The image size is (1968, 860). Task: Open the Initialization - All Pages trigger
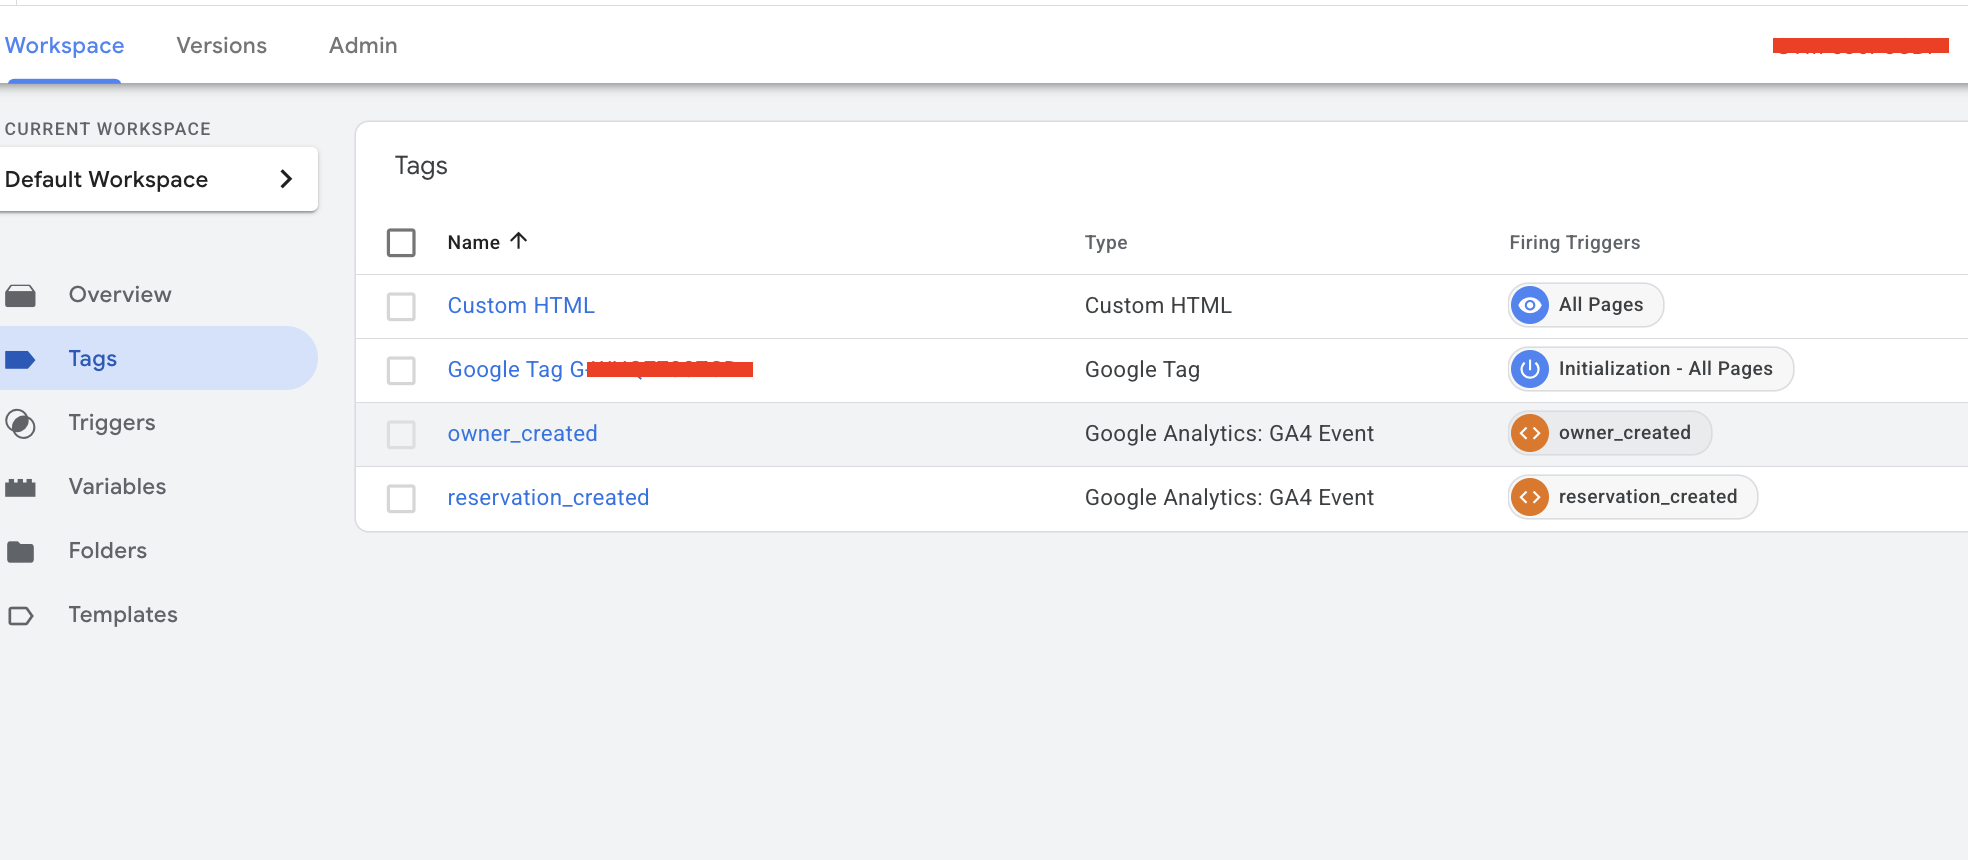1651,369
